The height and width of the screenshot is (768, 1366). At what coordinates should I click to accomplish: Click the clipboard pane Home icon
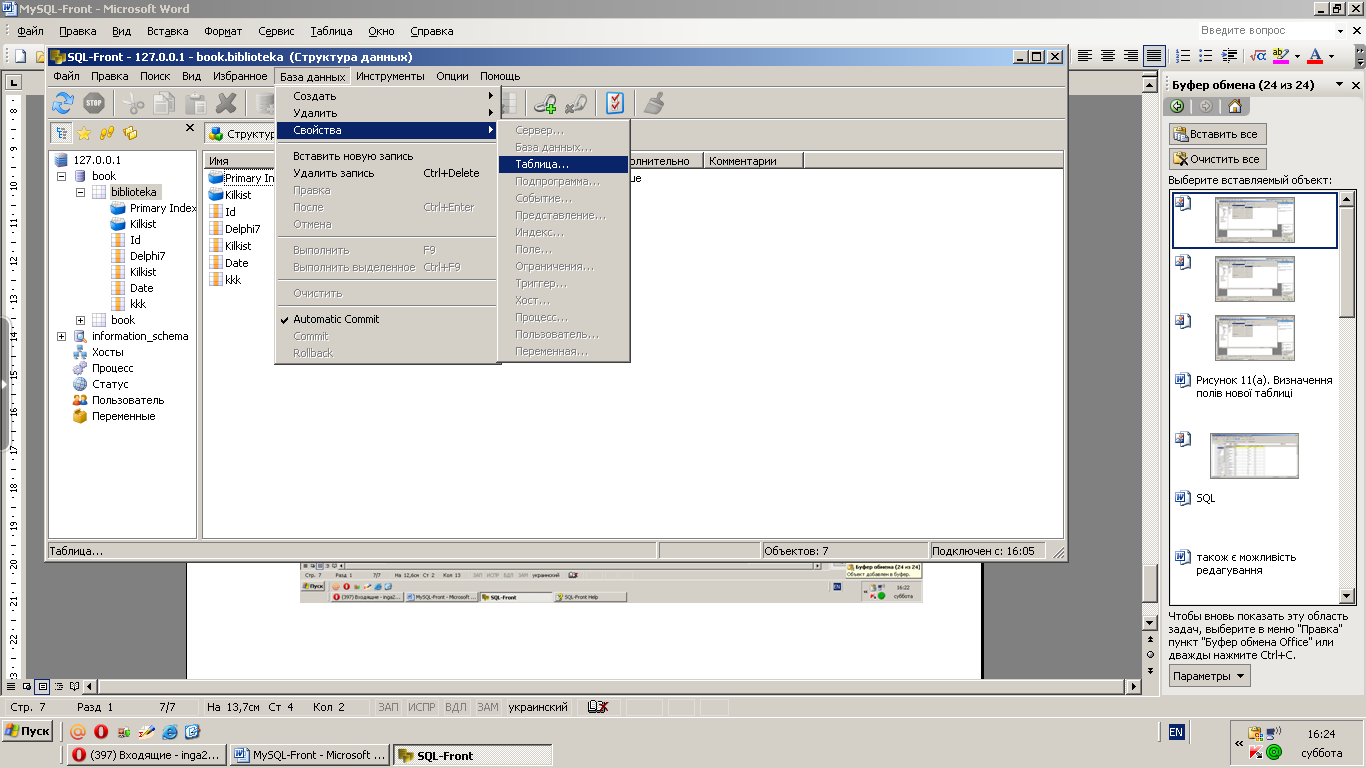tap(1234, 106)
